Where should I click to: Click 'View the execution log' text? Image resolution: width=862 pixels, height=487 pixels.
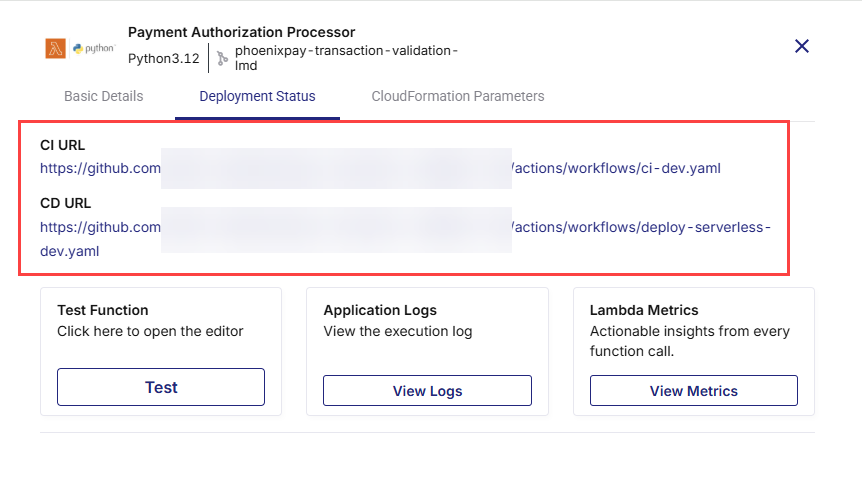[x=397, y=331]
